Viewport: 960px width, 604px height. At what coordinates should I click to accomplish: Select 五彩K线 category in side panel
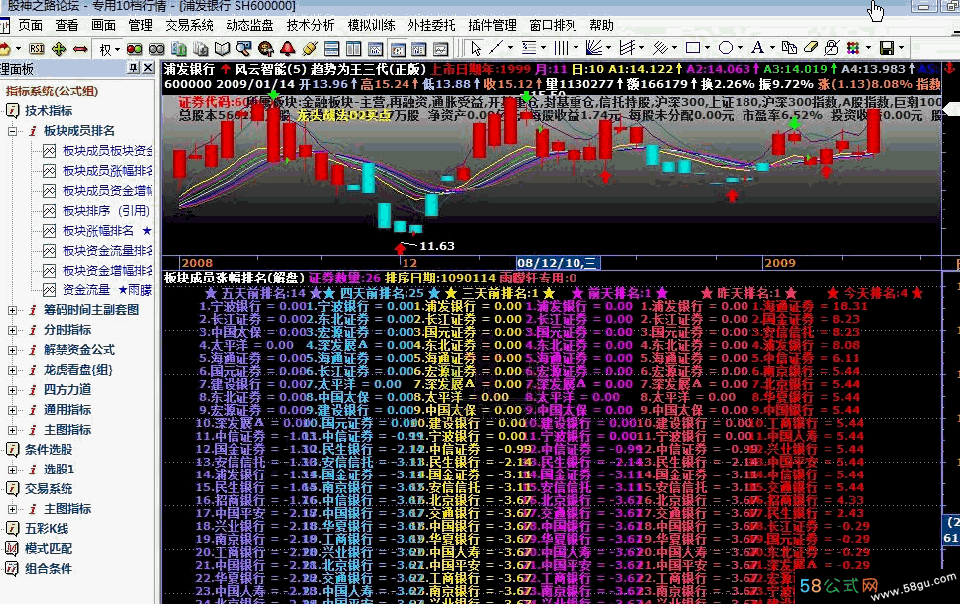(47, 529)
